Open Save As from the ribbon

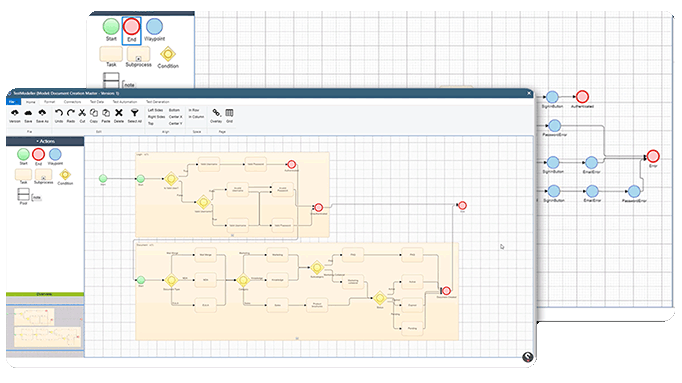(42, 113)
